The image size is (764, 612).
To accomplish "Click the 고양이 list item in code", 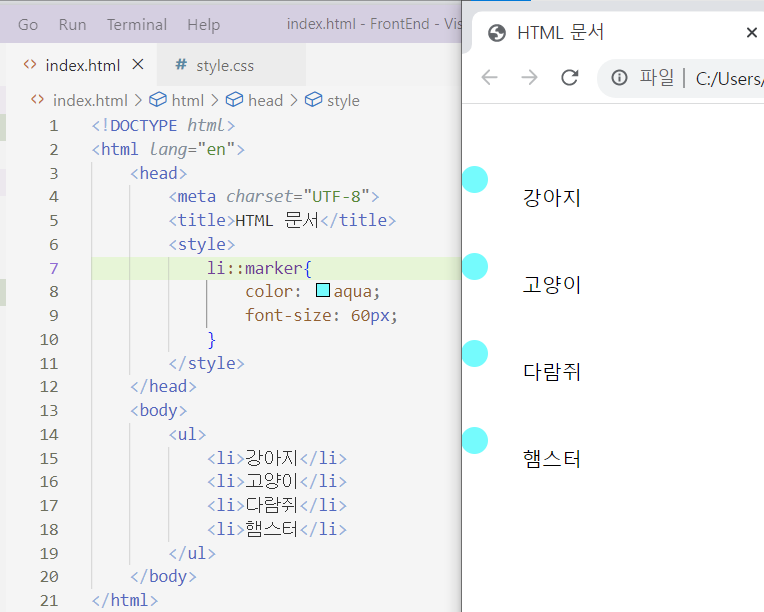I will [x=277, y=481].
